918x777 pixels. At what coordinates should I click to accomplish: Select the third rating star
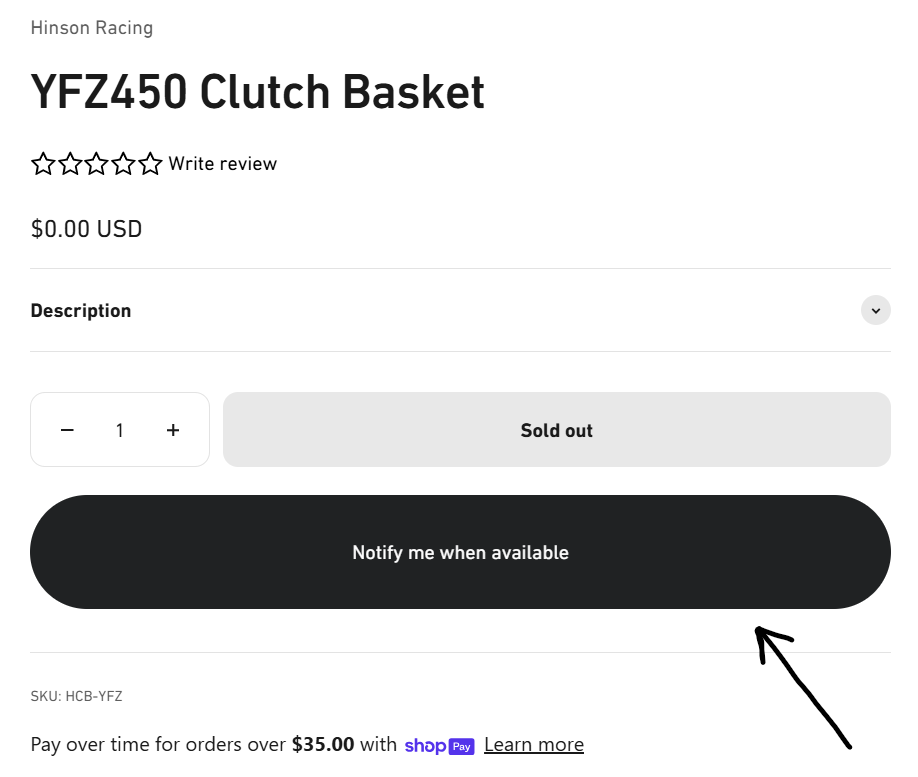tap(97, 164)
